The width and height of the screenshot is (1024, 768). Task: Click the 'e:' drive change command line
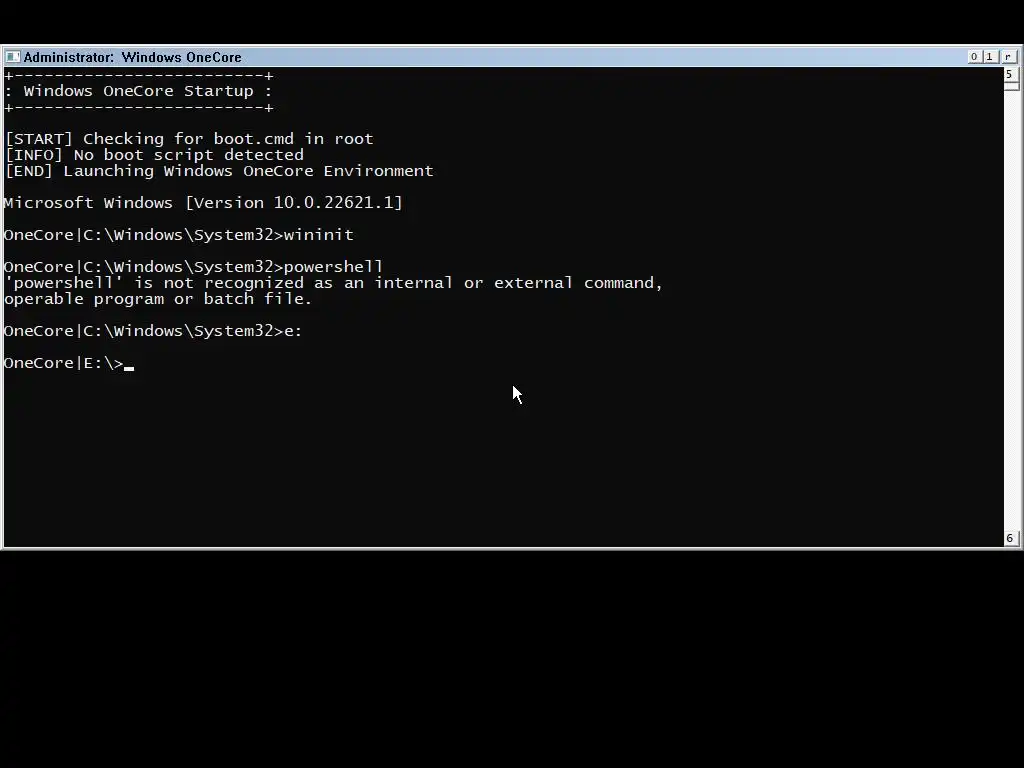(x=153, y=331)
